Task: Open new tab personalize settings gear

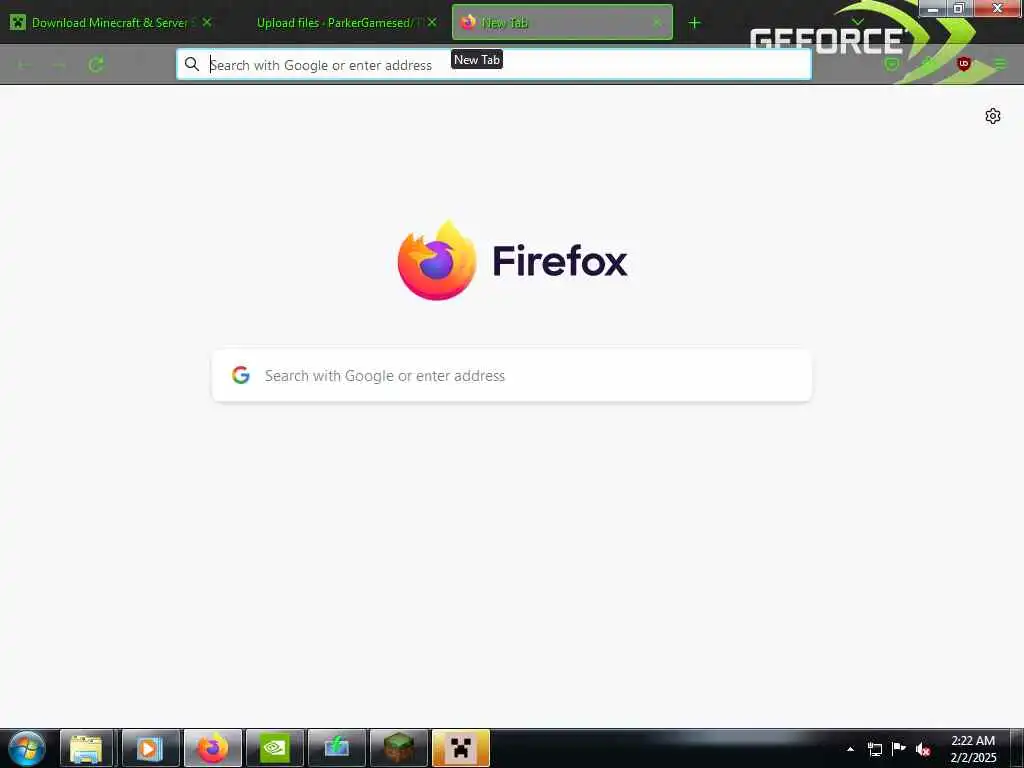Action: coord(993,116)
